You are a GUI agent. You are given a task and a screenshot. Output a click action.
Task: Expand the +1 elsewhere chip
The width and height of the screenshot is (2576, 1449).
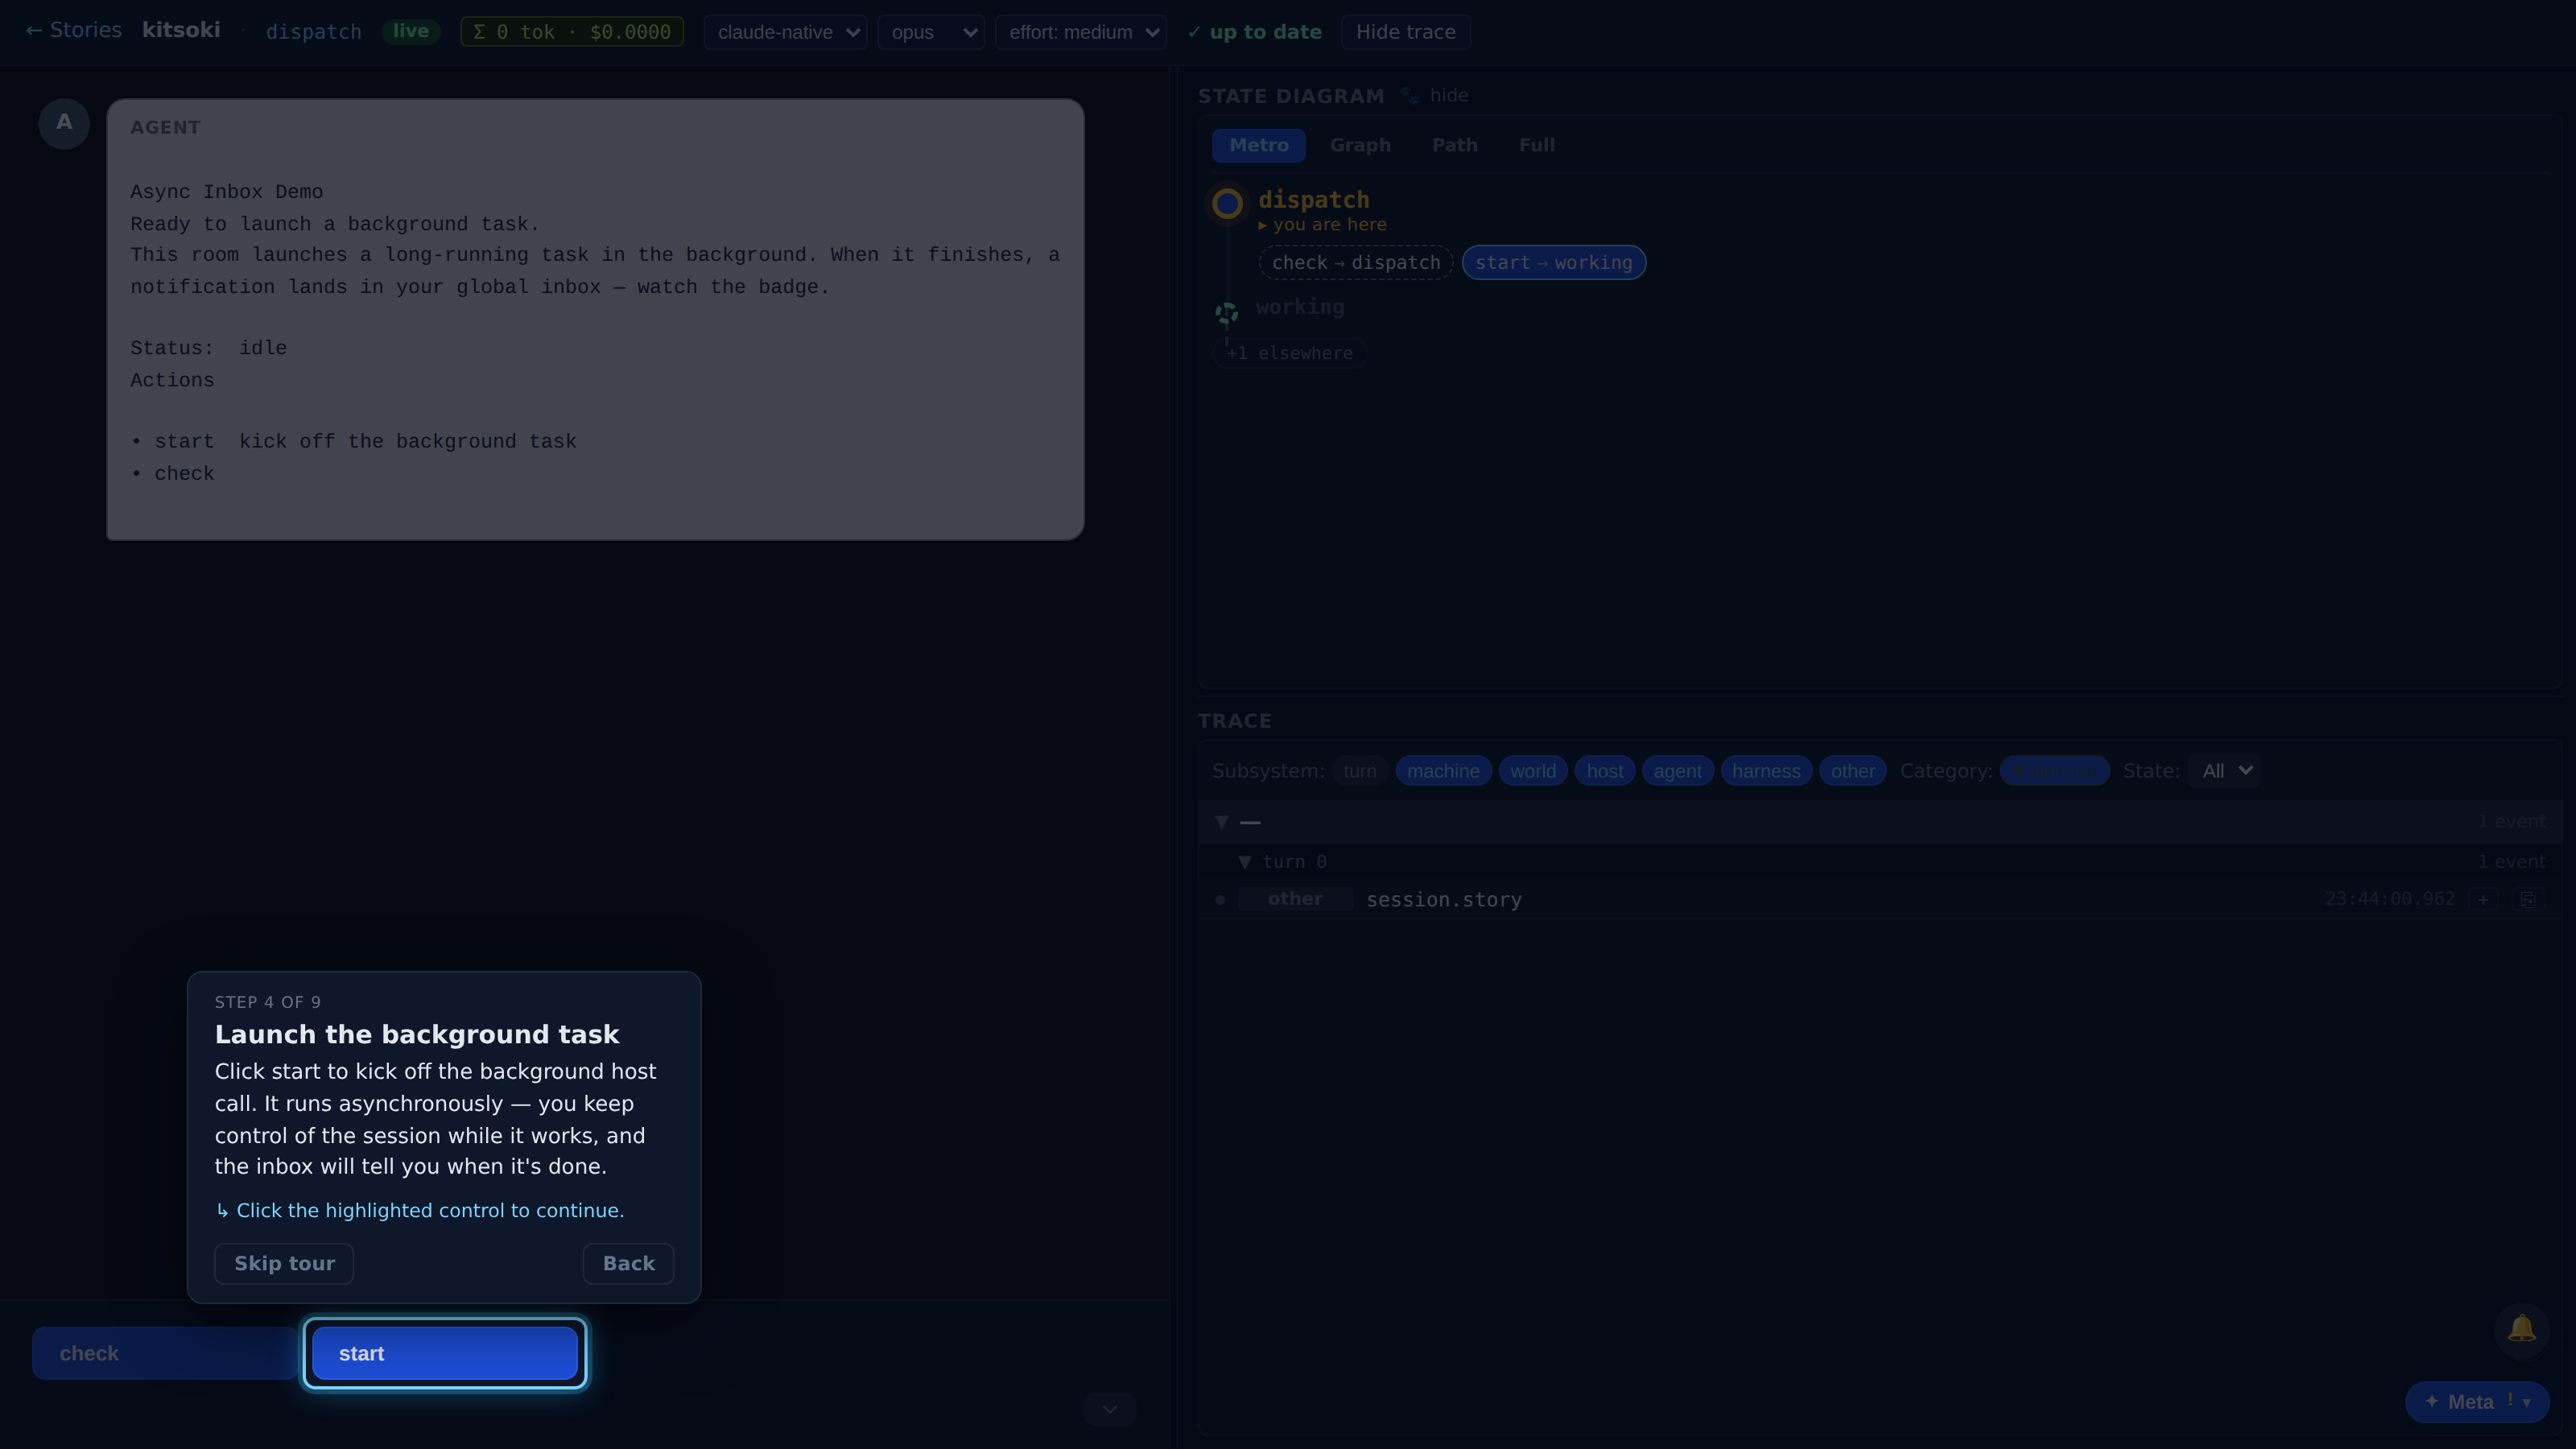1289,353
